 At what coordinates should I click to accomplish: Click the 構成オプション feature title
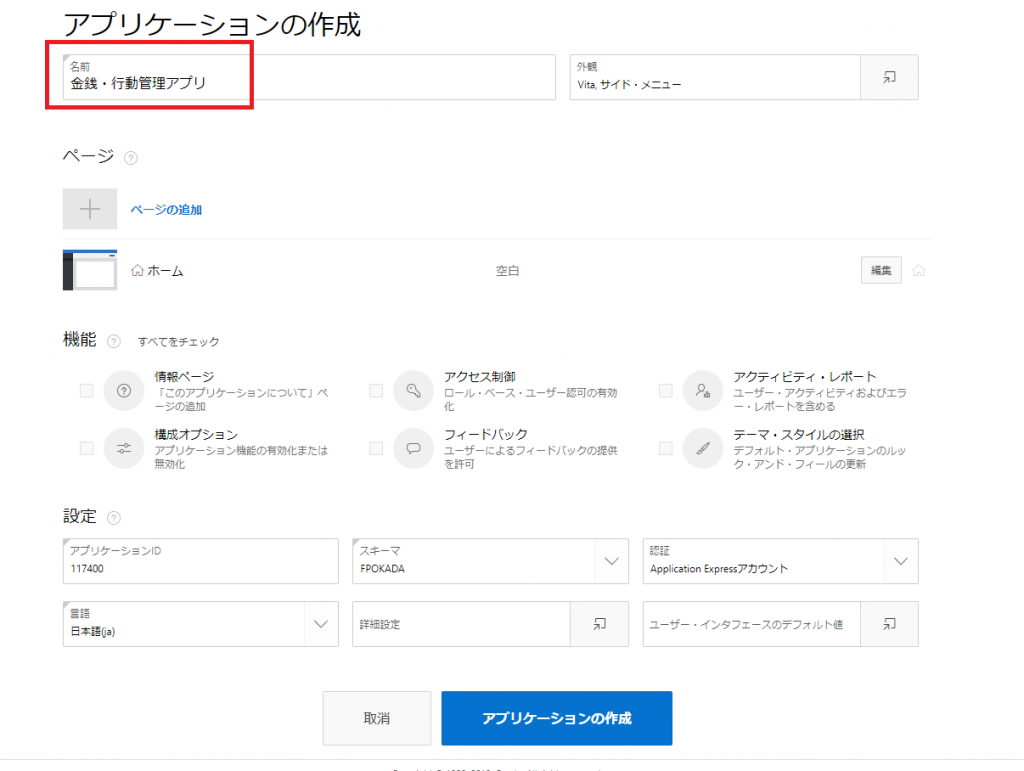[x=196, y=434]
